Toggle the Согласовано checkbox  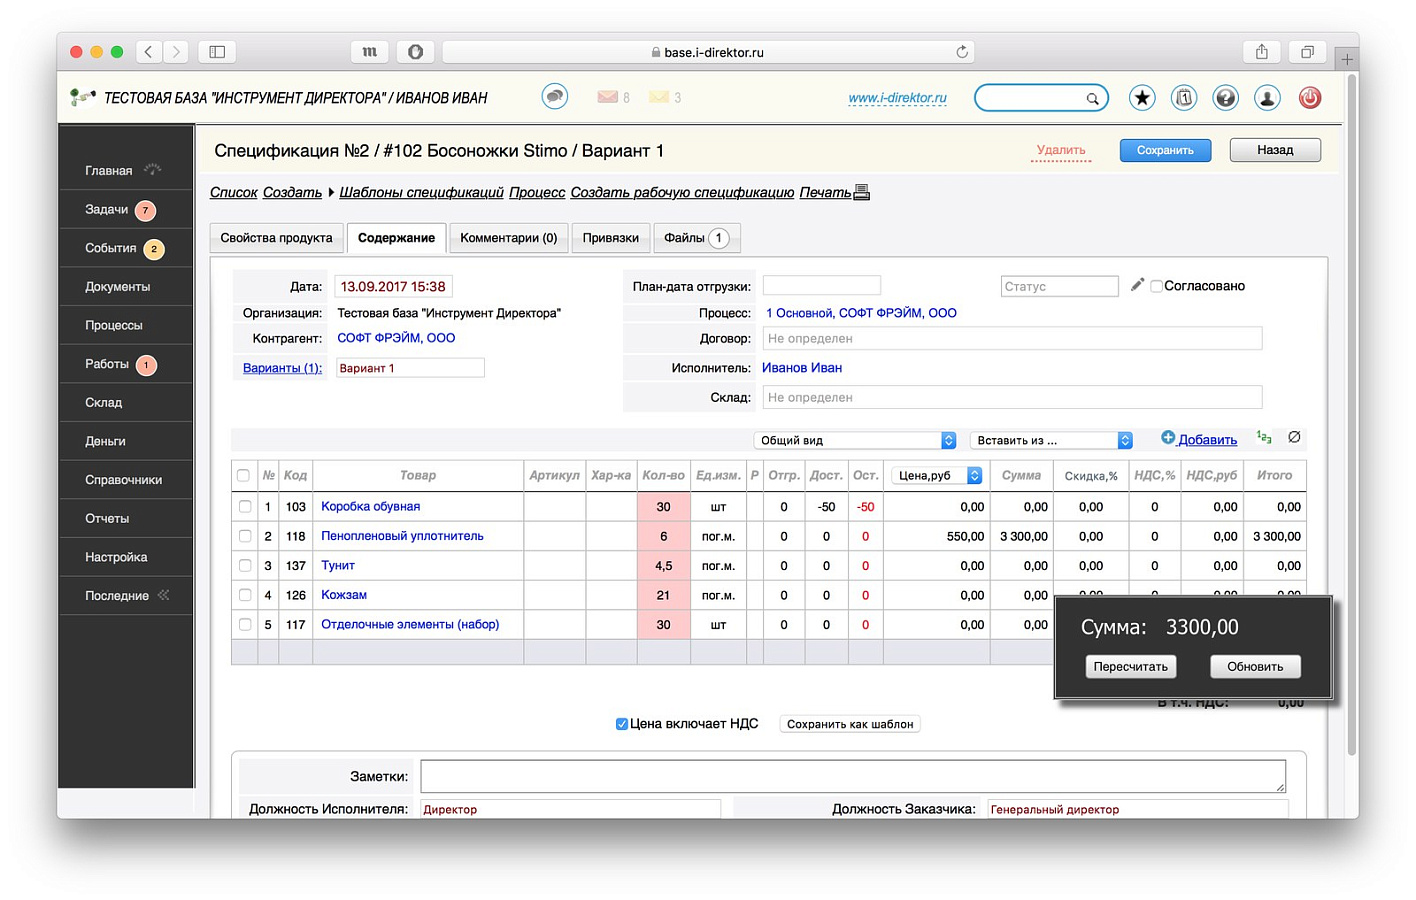[1156, 286]
